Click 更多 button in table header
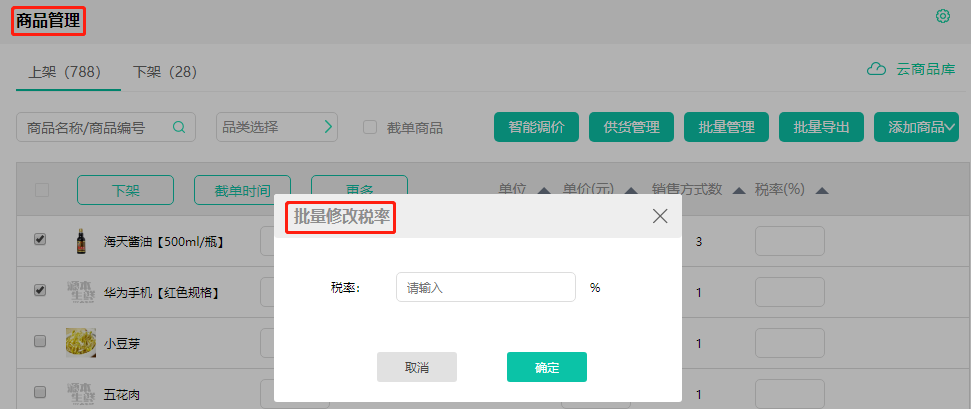Image resolution: width=971 pixels, height=409 pixels. (359, 185)
